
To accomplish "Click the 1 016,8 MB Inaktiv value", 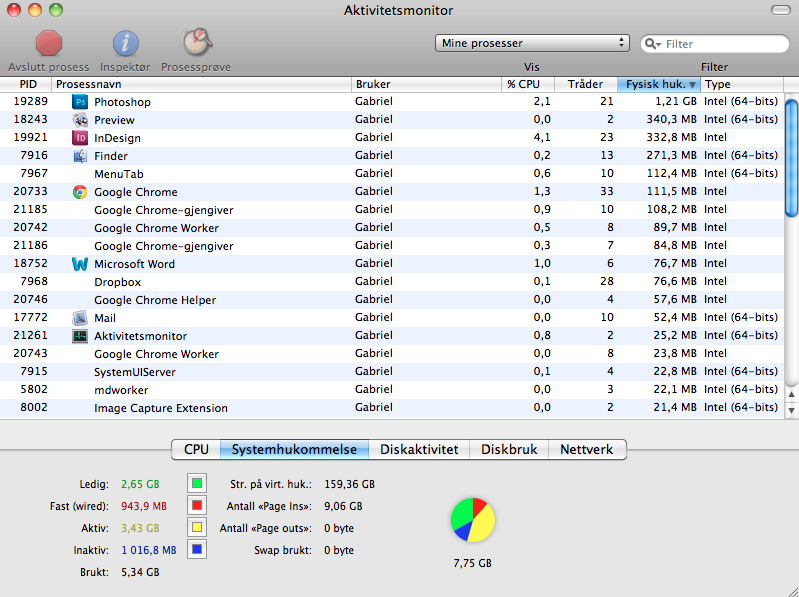I will coord(149,550).
